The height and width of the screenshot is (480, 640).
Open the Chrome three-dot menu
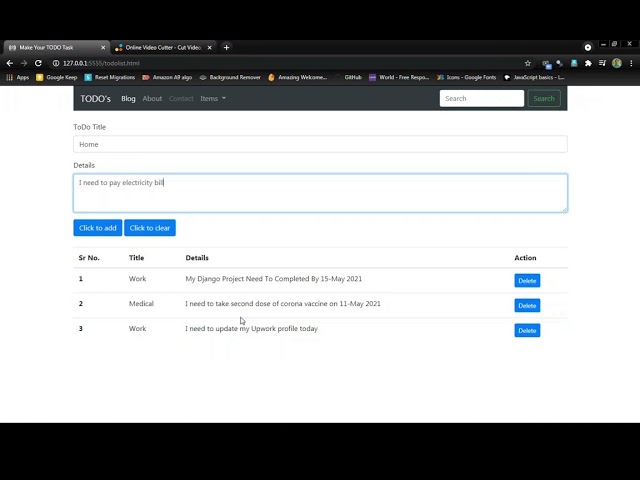[x=631, y=63]
